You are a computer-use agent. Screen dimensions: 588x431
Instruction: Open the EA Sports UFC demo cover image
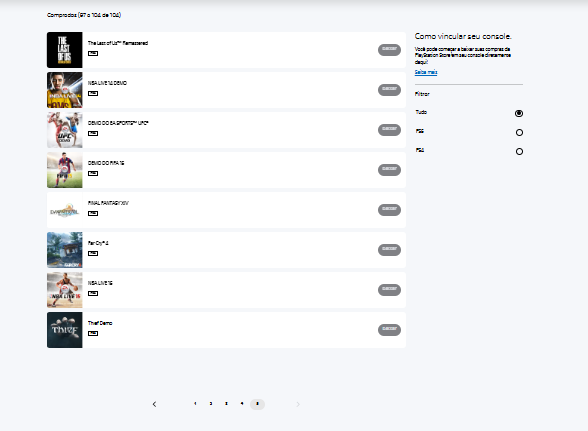click(x=64, y=130)
